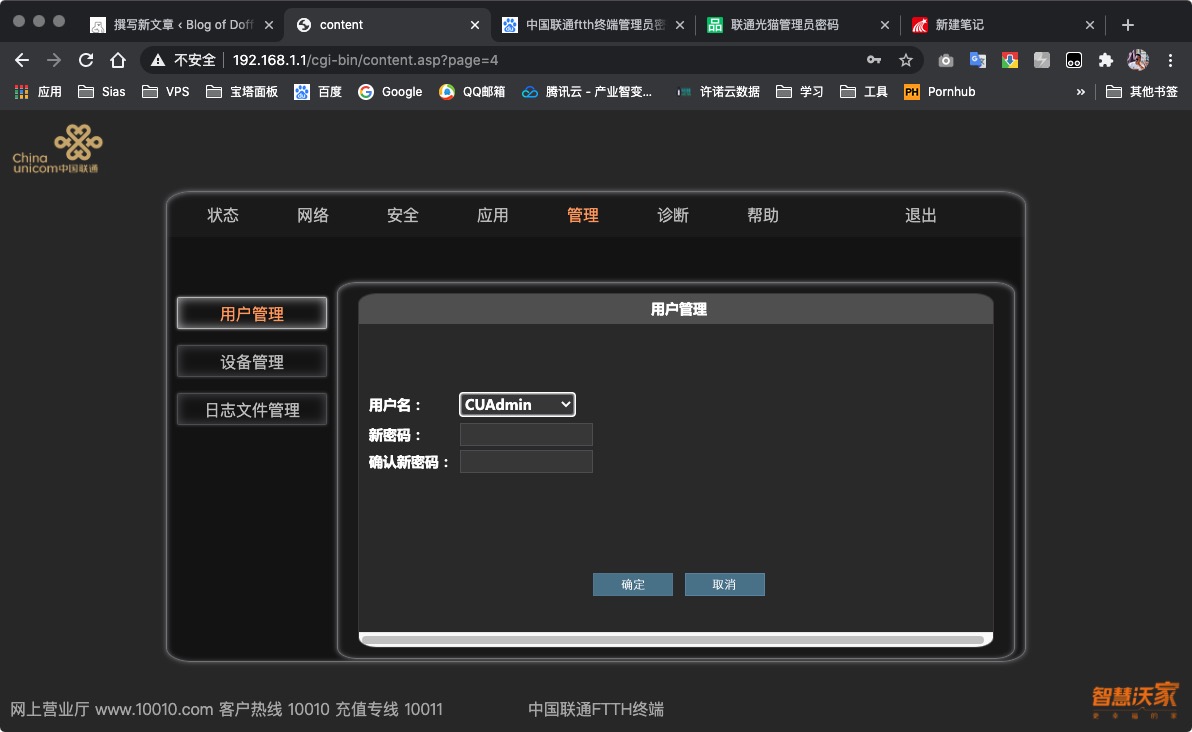
Task: Click the 新密码 input field
Action: point(526,435)
